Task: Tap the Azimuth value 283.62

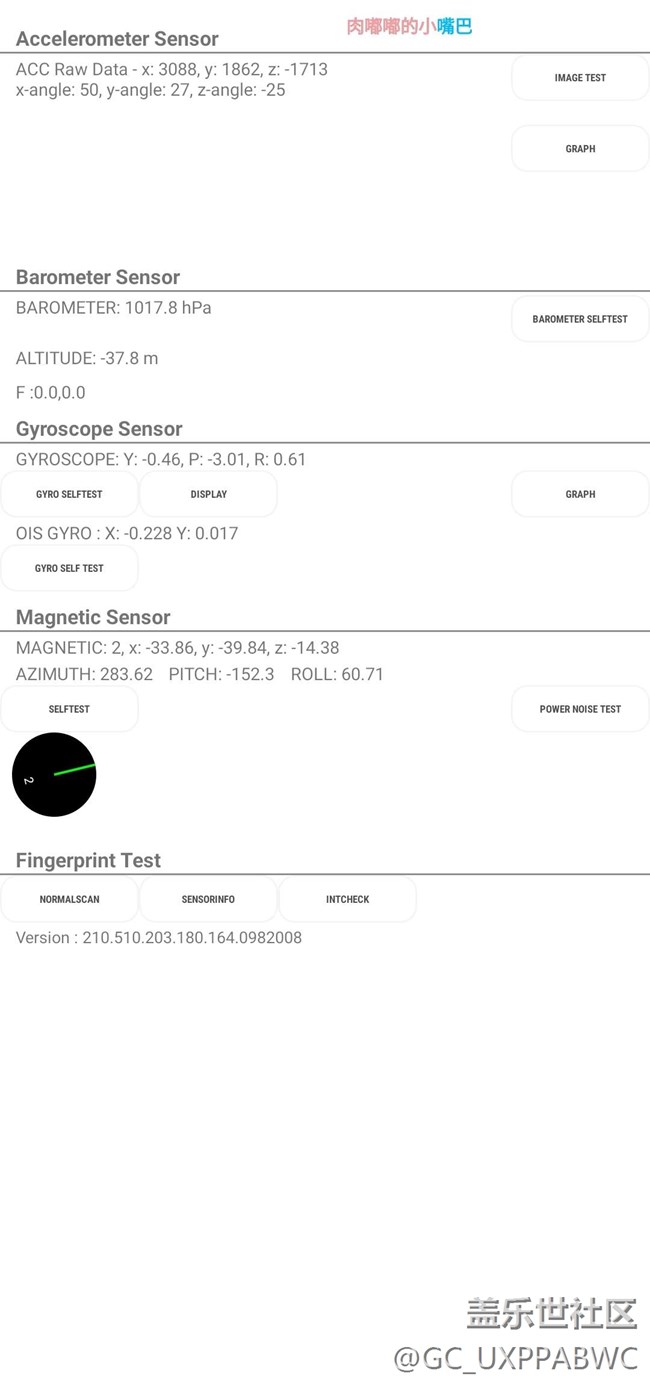Action: pyautogui.click(x=126, y=674)
